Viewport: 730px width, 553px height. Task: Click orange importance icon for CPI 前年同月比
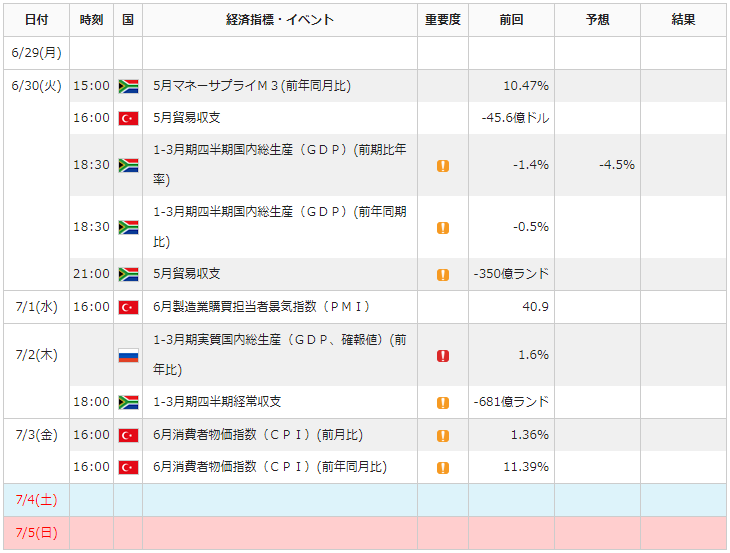[x=443, y=467]
